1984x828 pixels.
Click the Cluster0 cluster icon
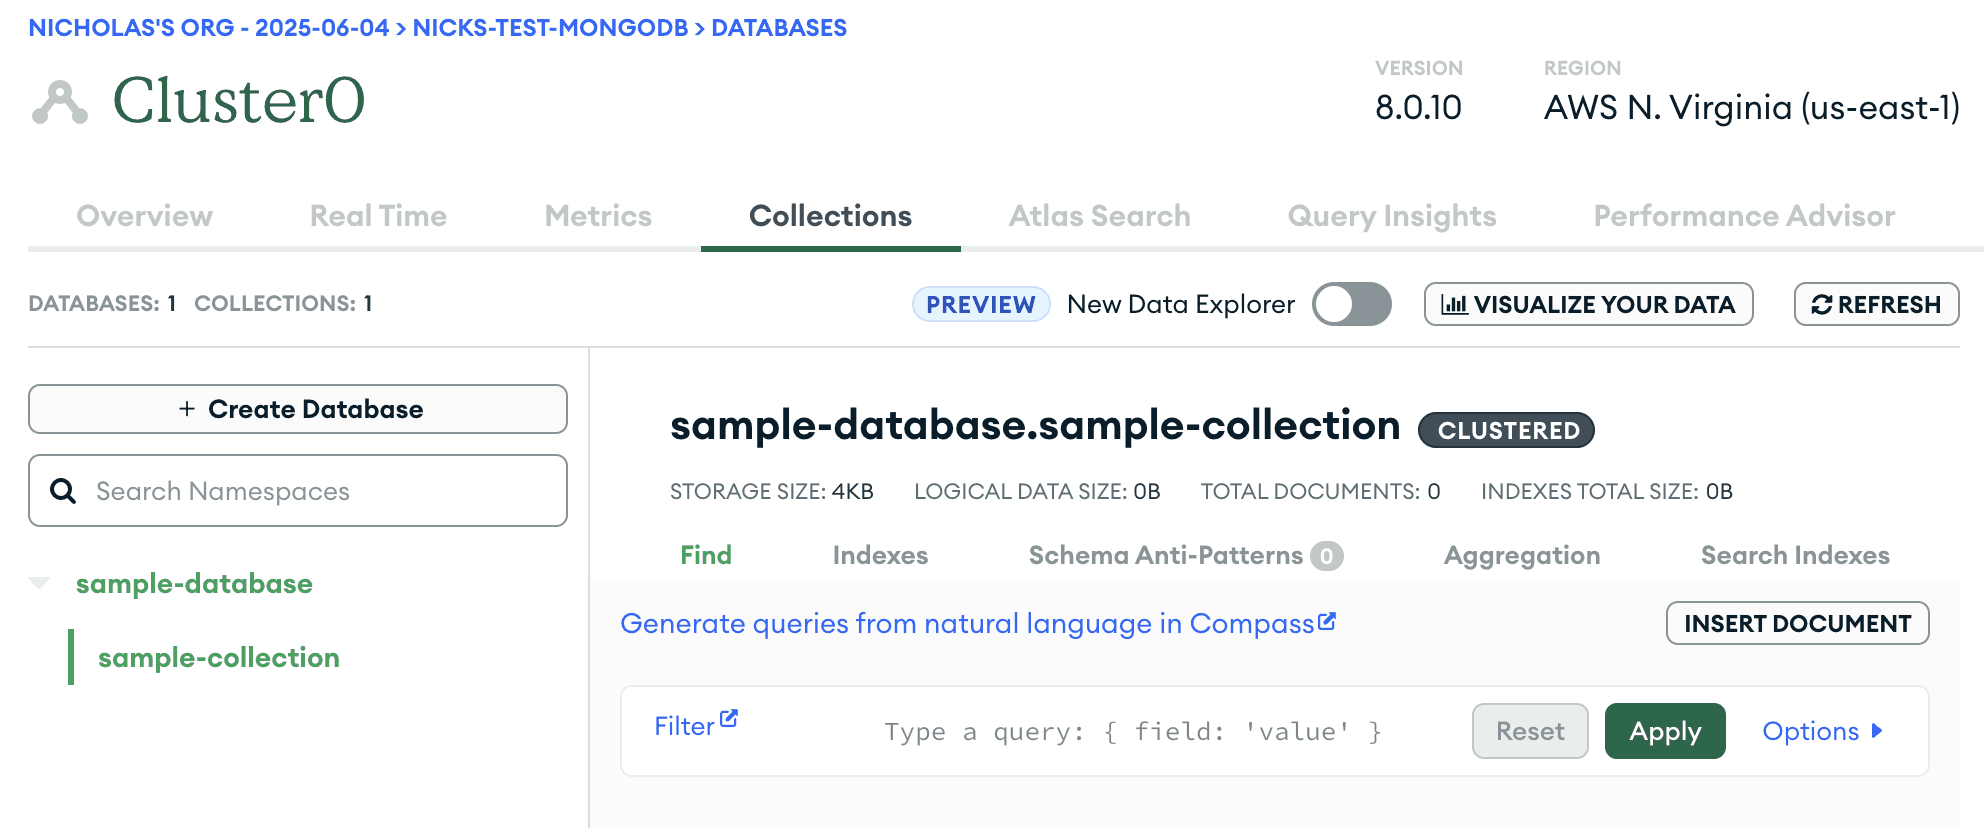pos(60,102)
